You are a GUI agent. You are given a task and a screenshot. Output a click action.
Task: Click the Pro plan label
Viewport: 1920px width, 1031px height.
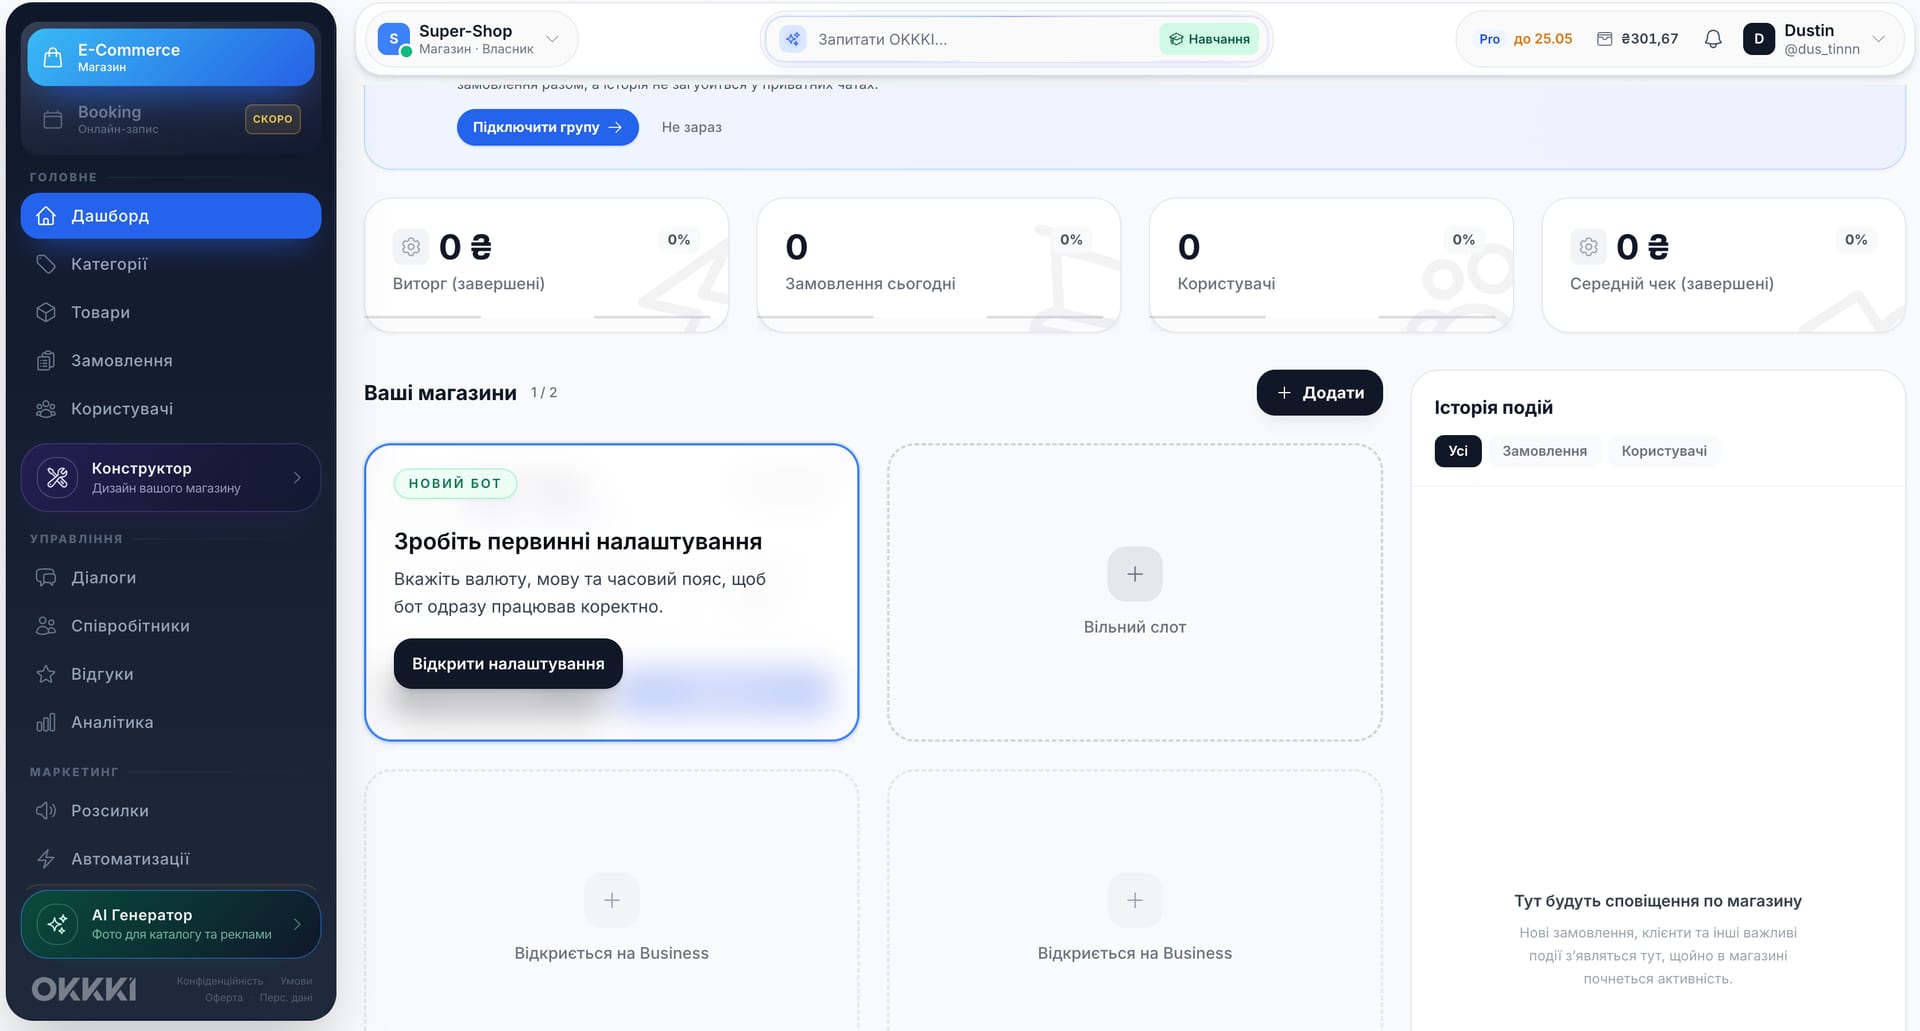(1489, 39)
